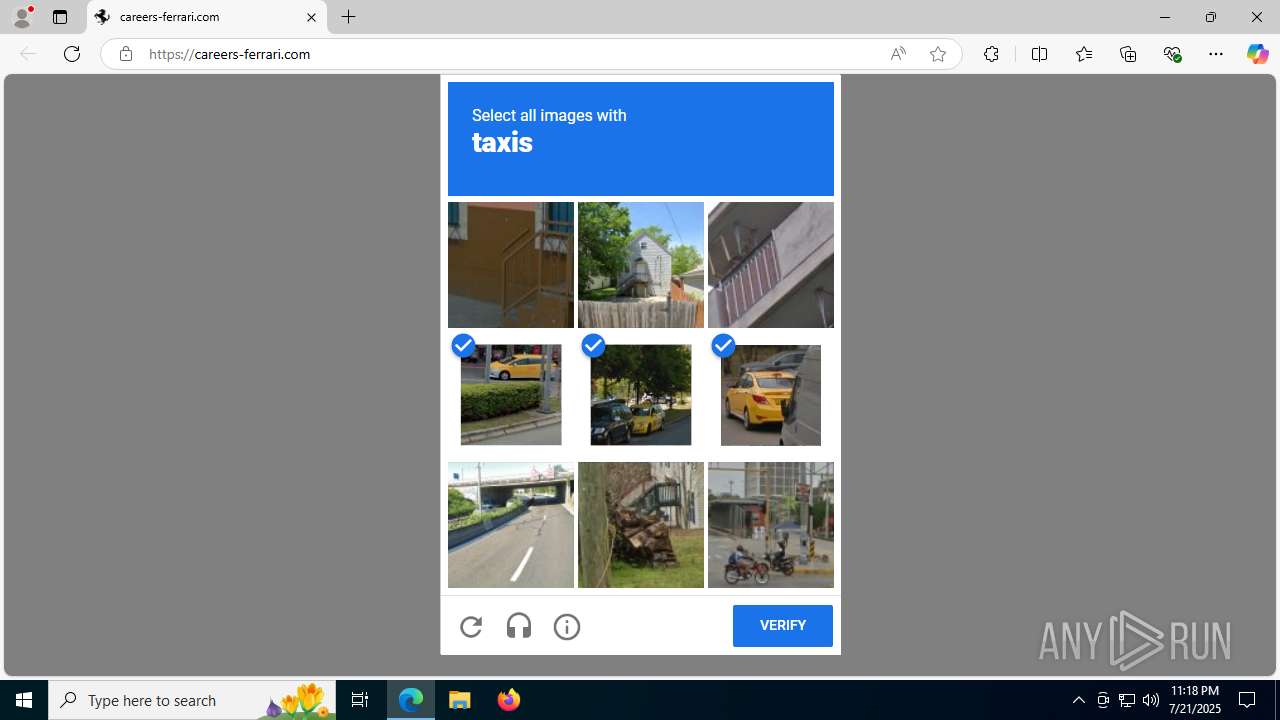This screenshot has width=1280, height=720.
Task: Go back to previous page
Action: pos(28,54)
